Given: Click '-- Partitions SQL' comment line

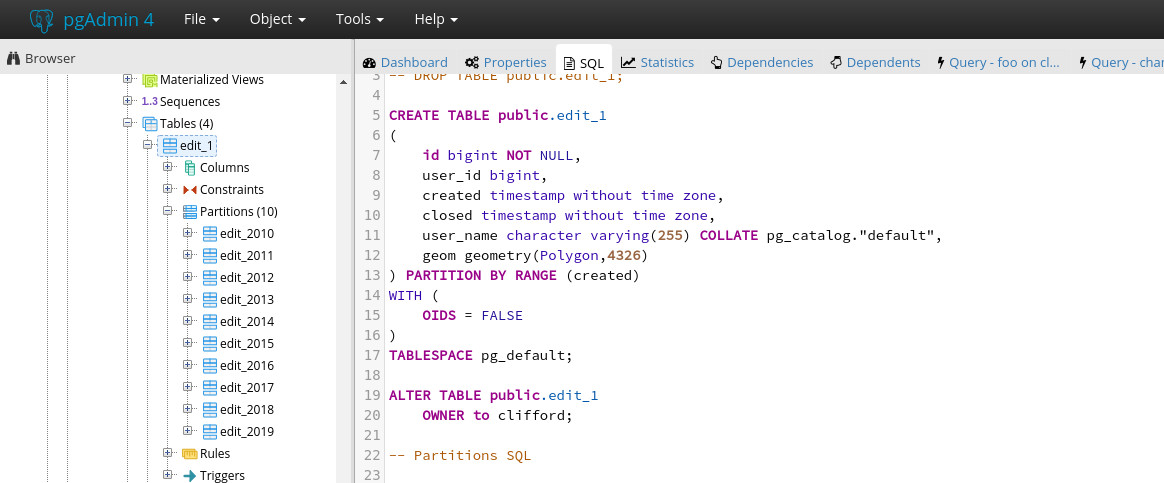Looking at the screenshot, I should click(460, 456).
